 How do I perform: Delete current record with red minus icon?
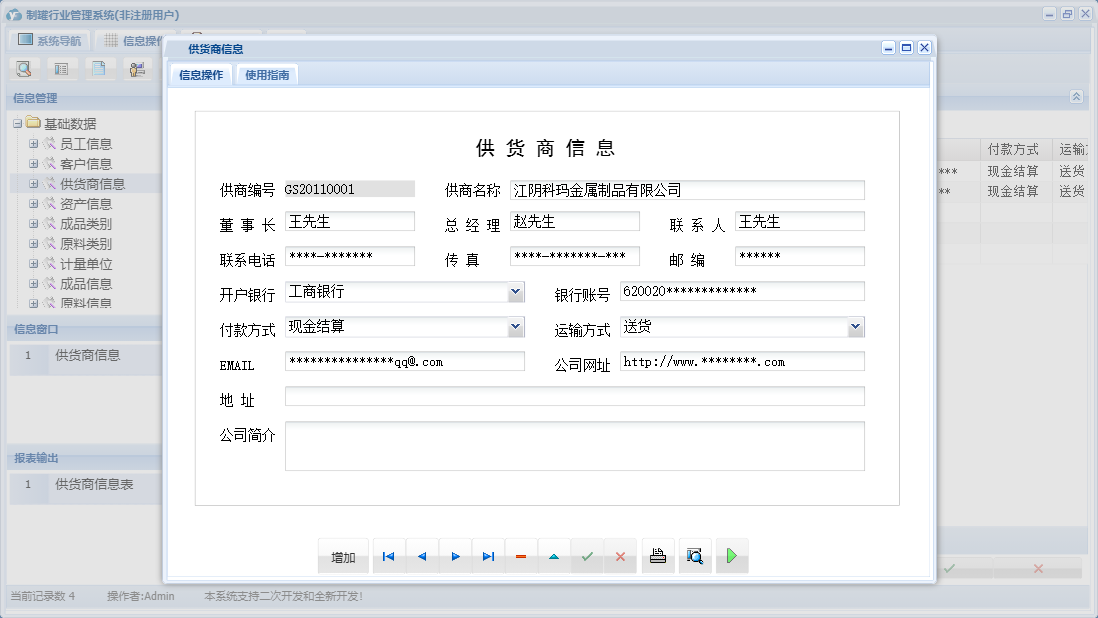pos(521,556)
